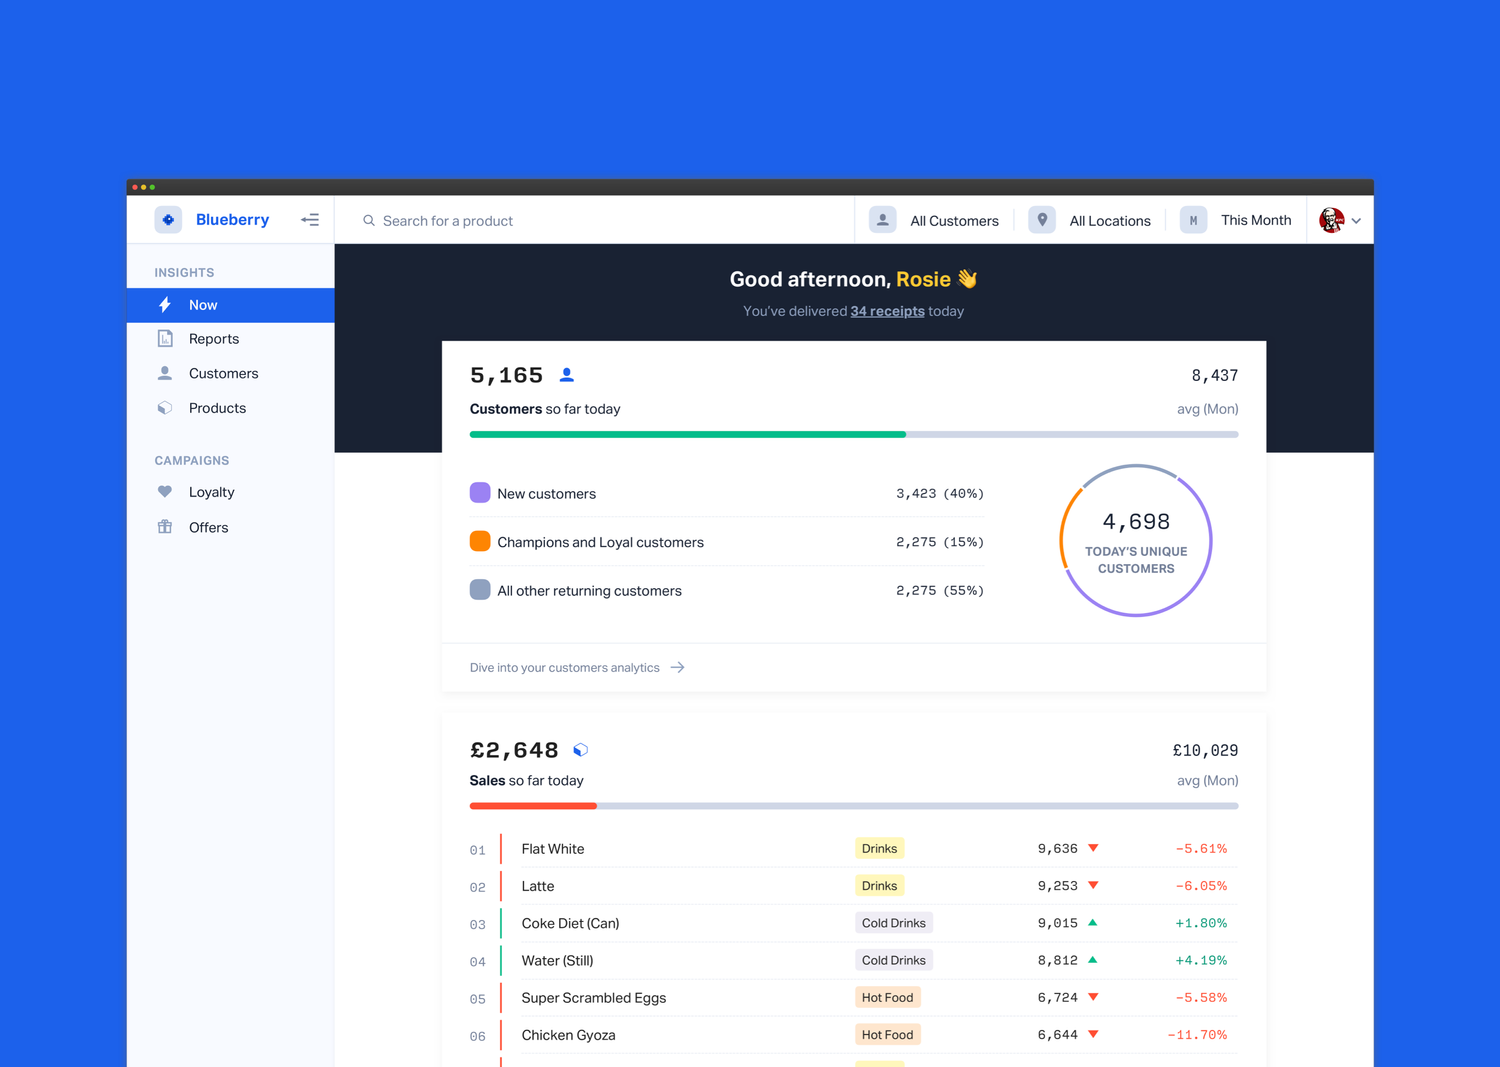Viewport: 1500px width, 1067px height.
Task: Click the Loyalty heart icon
Action: 165,492
